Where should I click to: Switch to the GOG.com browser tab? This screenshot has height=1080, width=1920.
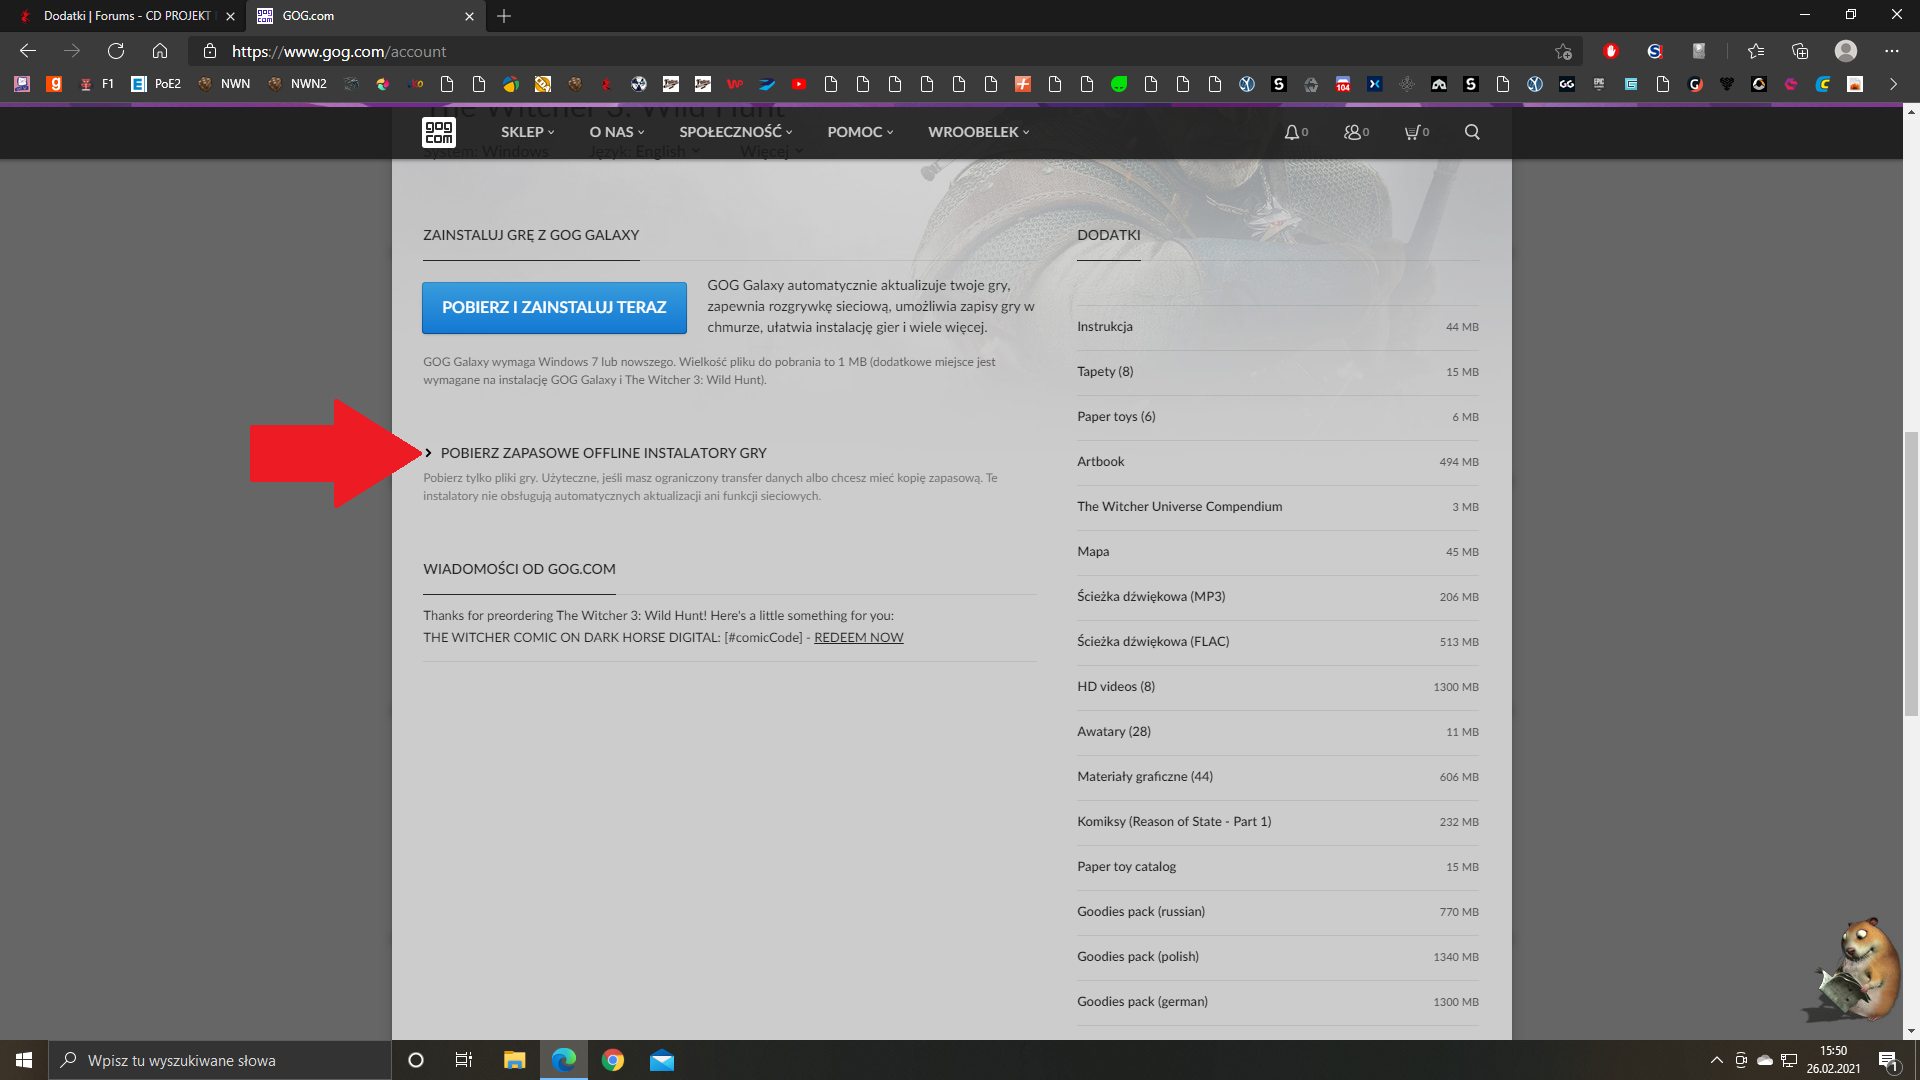point(366,16)
